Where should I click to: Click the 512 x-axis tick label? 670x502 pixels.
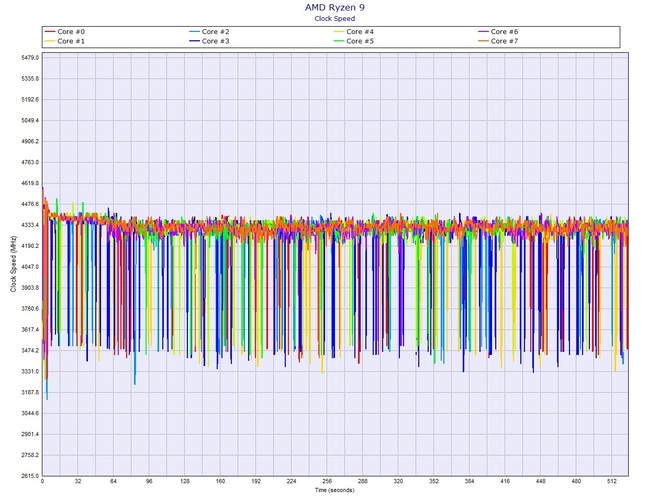(612, 481)
